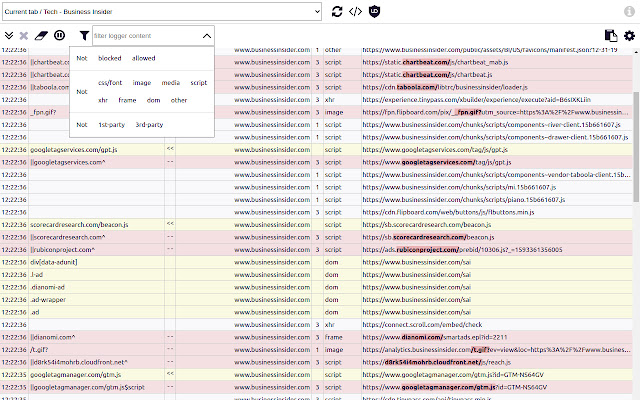Open the info icon at top right
The height and width of the screenshot is (400, 640).
(629, 11)
